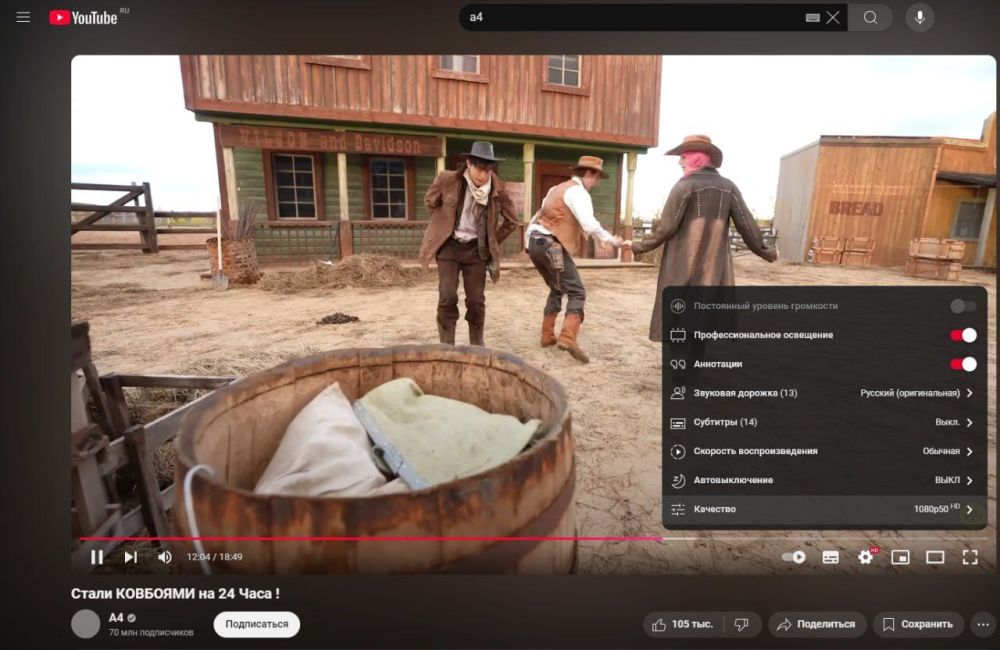
Task: Mute the video volume
Action: point(164,557)
